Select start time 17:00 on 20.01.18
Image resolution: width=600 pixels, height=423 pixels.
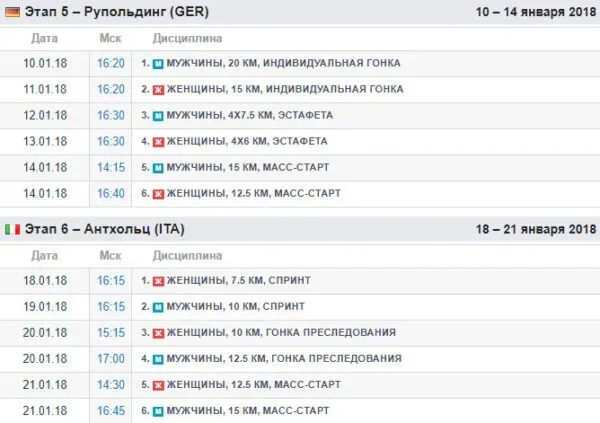click(x=111, y=358)
